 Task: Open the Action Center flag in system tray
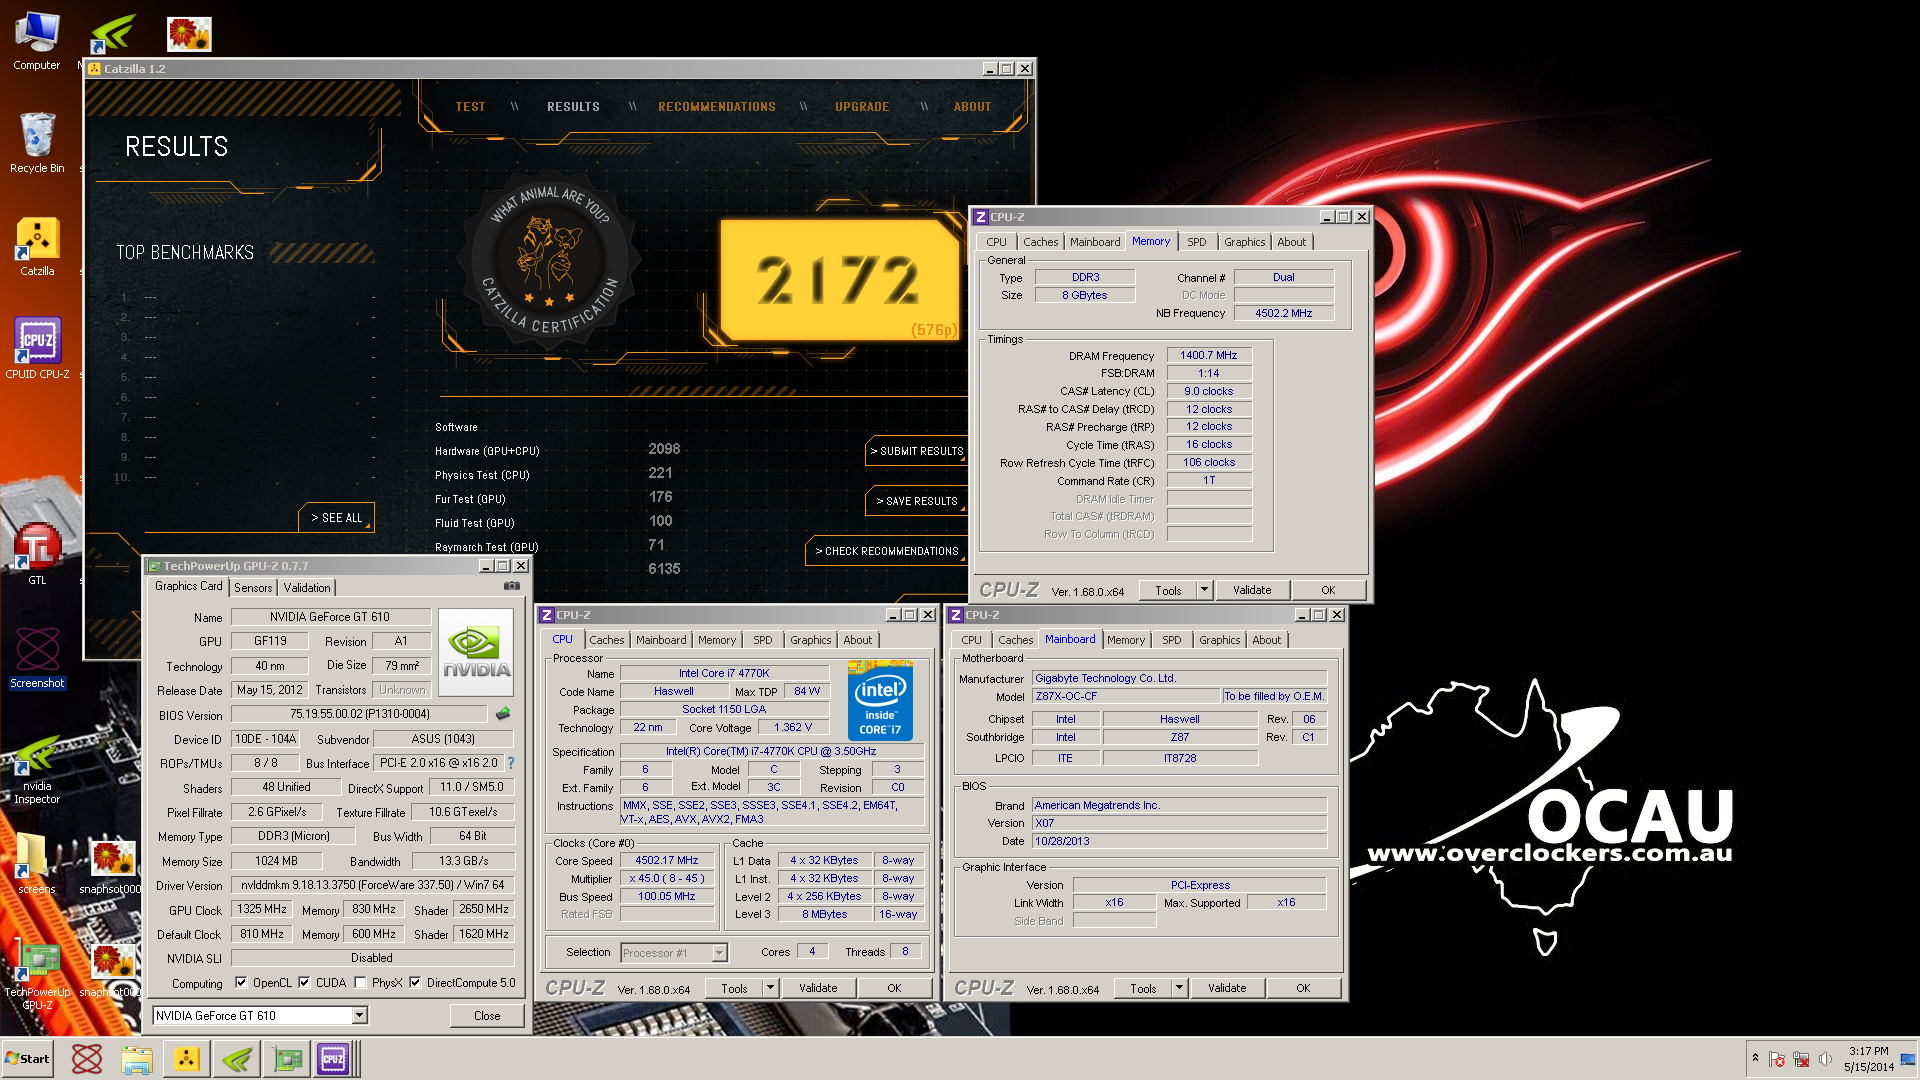click(x=1777, y=1059)
